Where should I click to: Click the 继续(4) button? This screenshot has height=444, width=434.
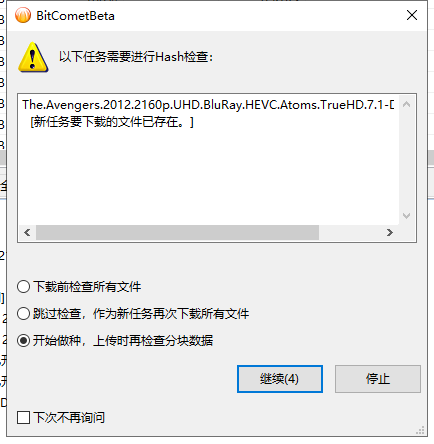click(x=280, y=379)
